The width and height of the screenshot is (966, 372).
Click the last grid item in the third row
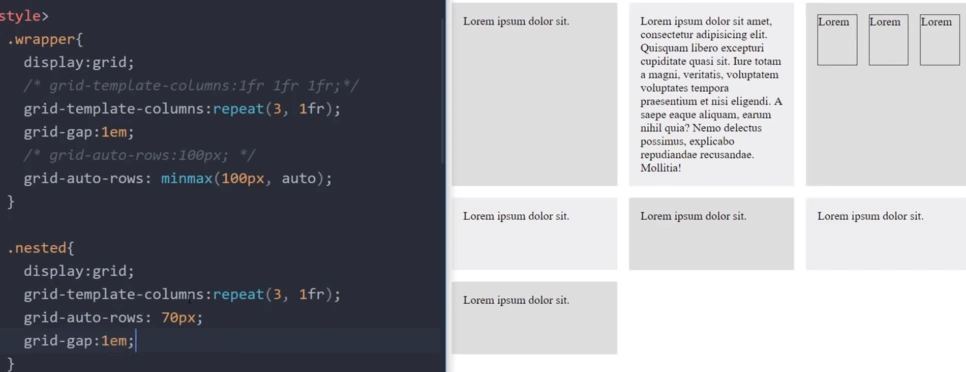pos(534,318)
